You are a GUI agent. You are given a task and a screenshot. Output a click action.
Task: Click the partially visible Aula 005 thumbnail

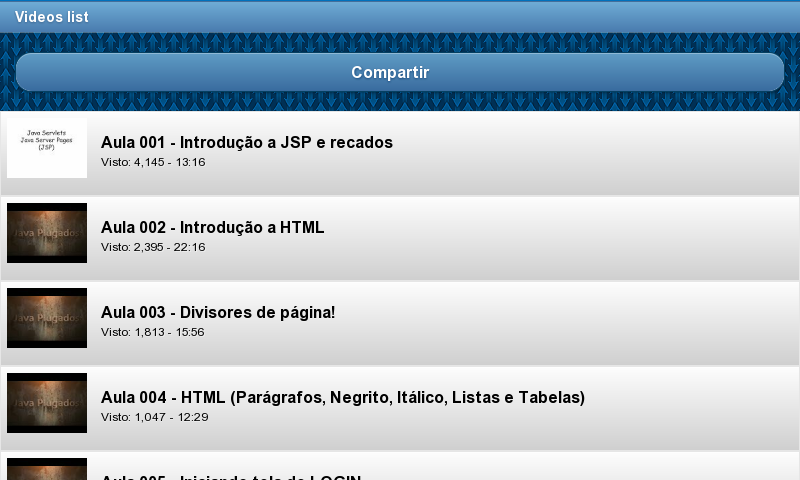[x=47, y=469]
